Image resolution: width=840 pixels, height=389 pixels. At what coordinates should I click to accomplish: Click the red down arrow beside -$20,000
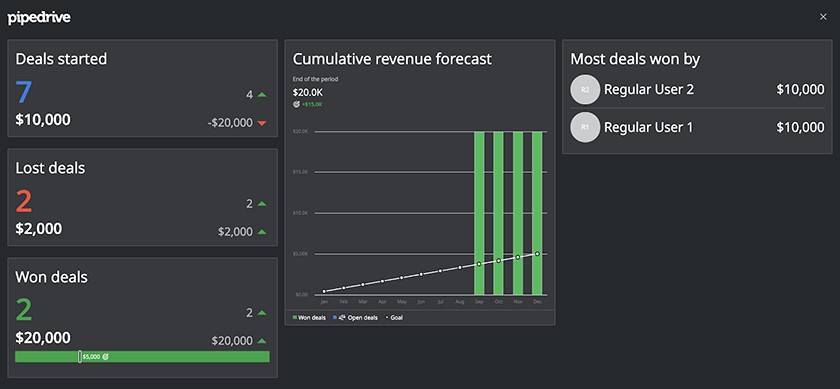pos(262,123)
